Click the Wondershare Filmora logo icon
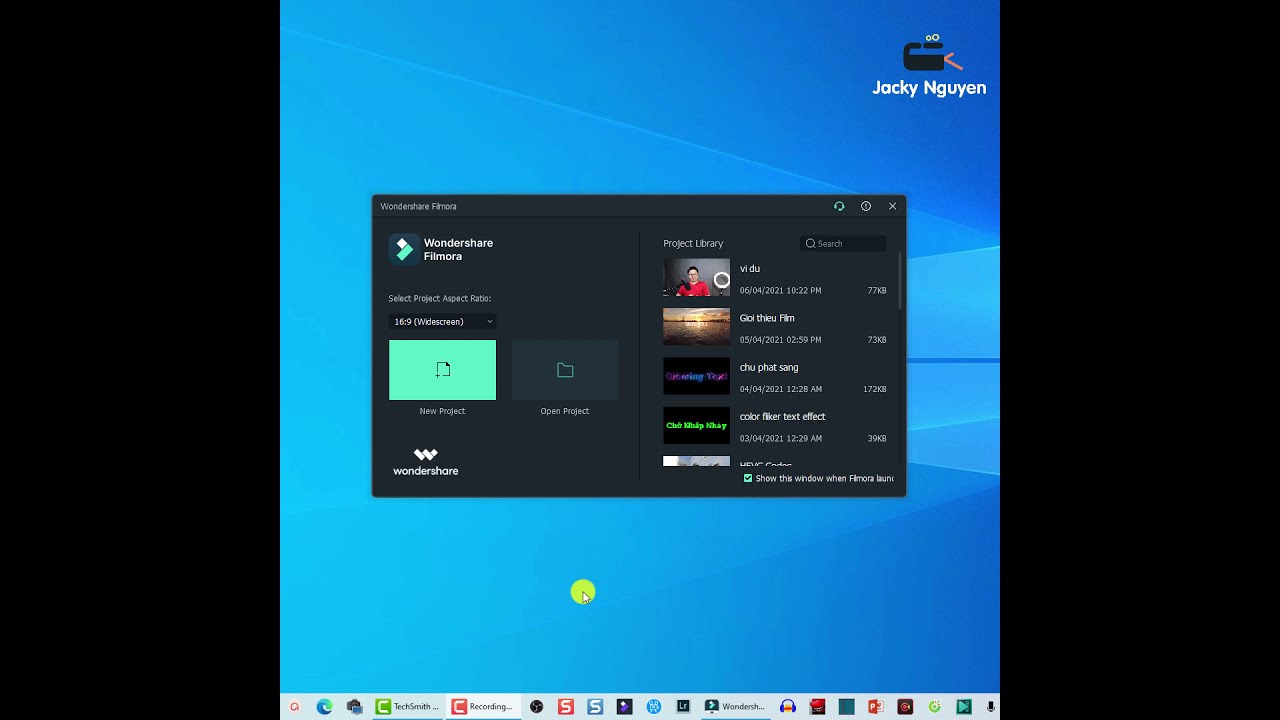1280x720 pixels. point(404,249)
